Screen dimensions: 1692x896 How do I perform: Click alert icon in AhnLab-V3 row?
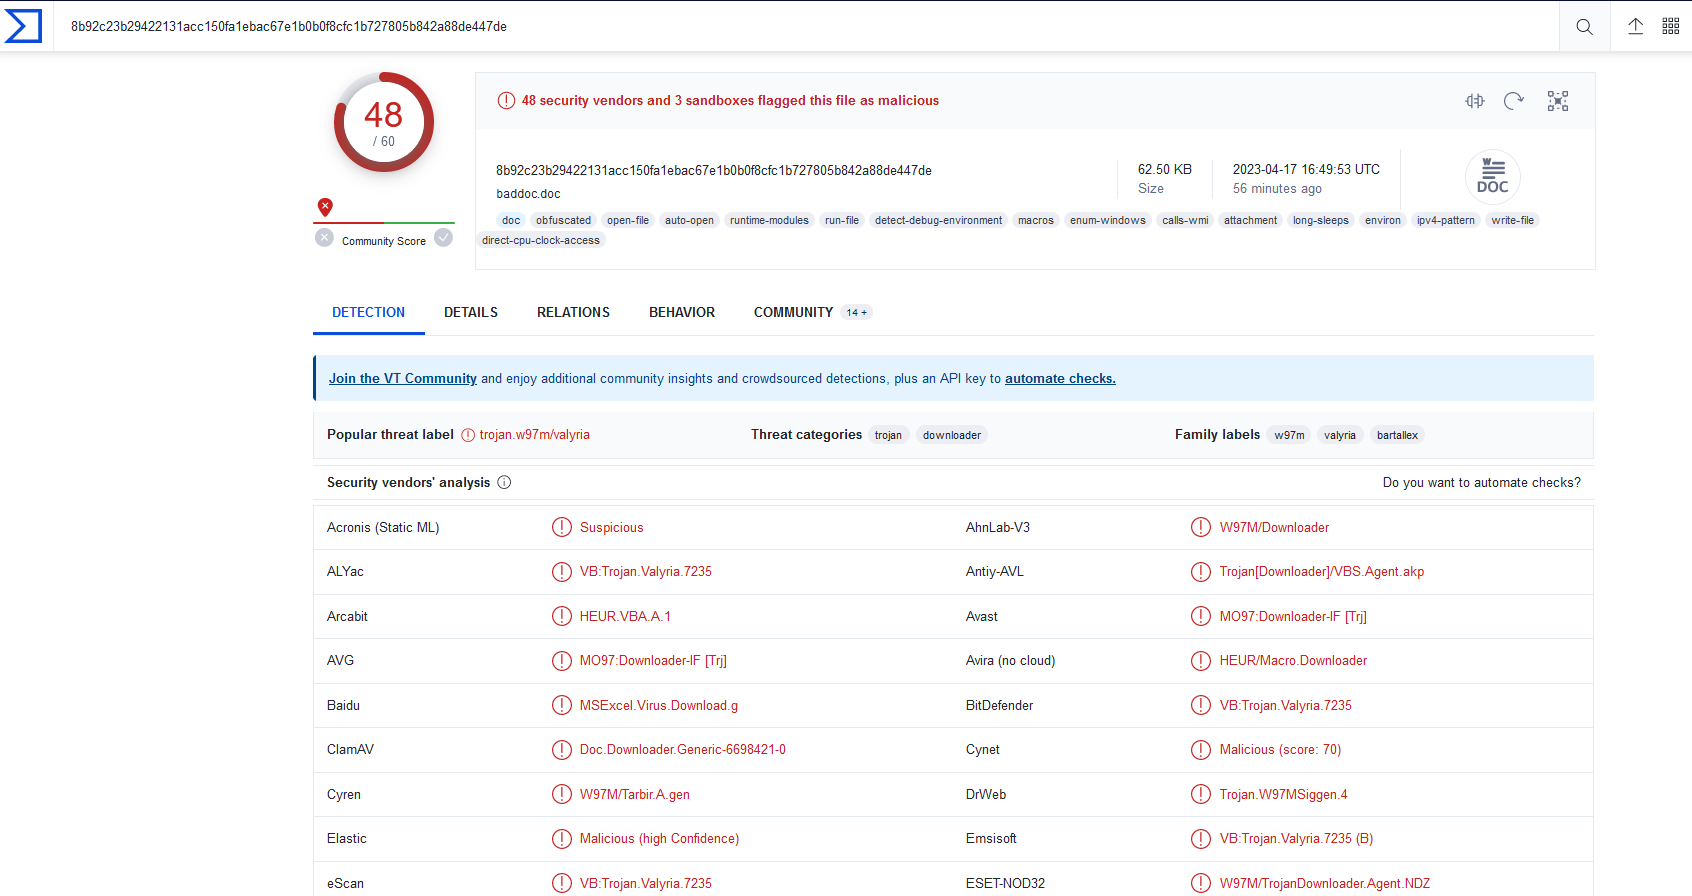click(x=1201, y=527)
